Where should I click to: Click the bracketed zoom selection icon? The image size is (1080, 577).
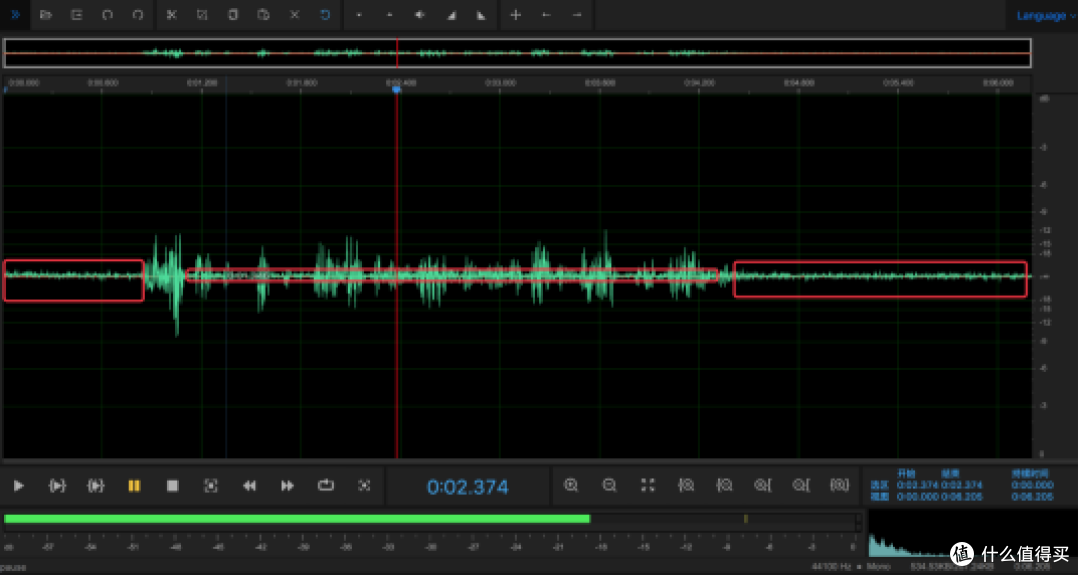click(x=840, y=485)
